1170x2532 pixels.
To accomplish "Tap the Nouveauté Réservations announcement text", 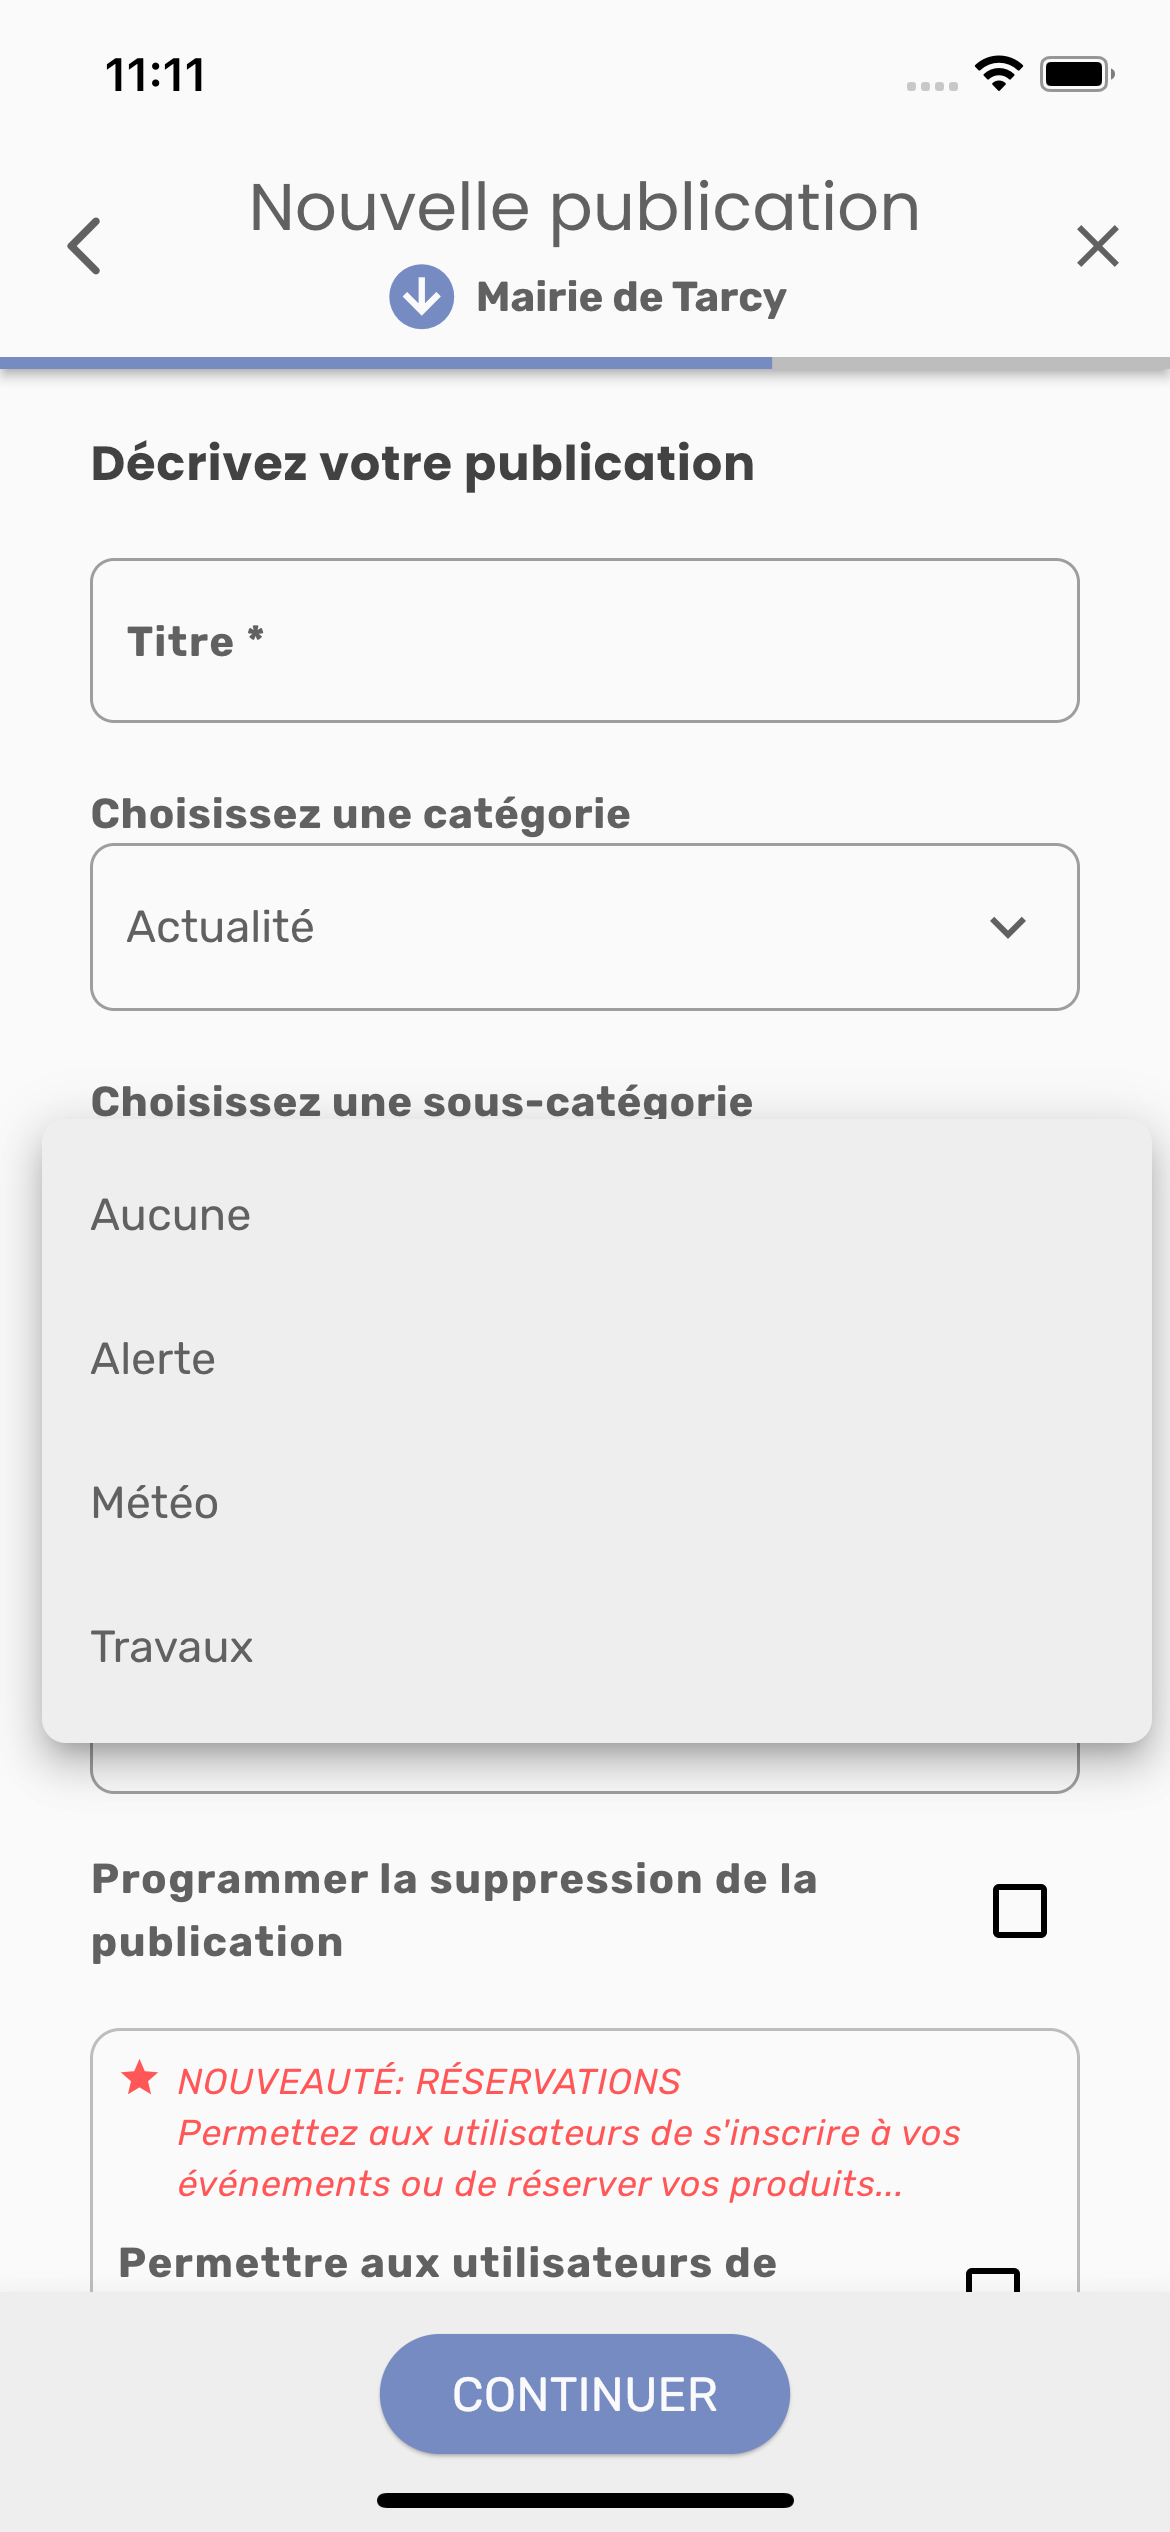I will point(568,2133).
